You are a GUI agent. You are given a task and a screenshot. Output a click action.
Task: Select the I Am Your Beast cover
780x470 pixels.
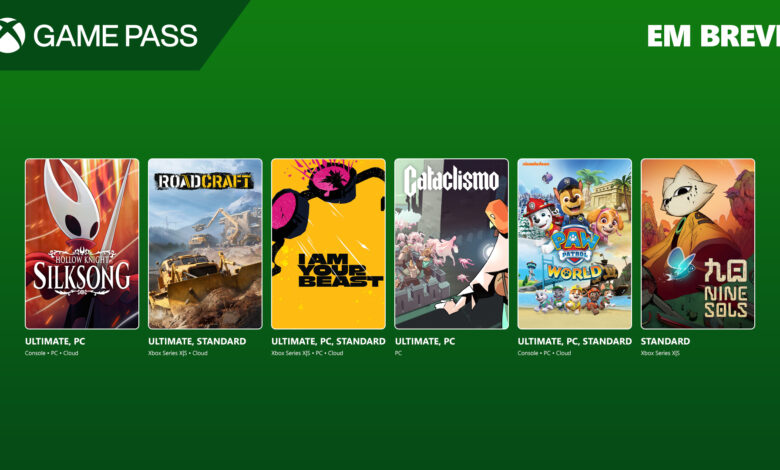pyautogui.click(x=328, y=244)
